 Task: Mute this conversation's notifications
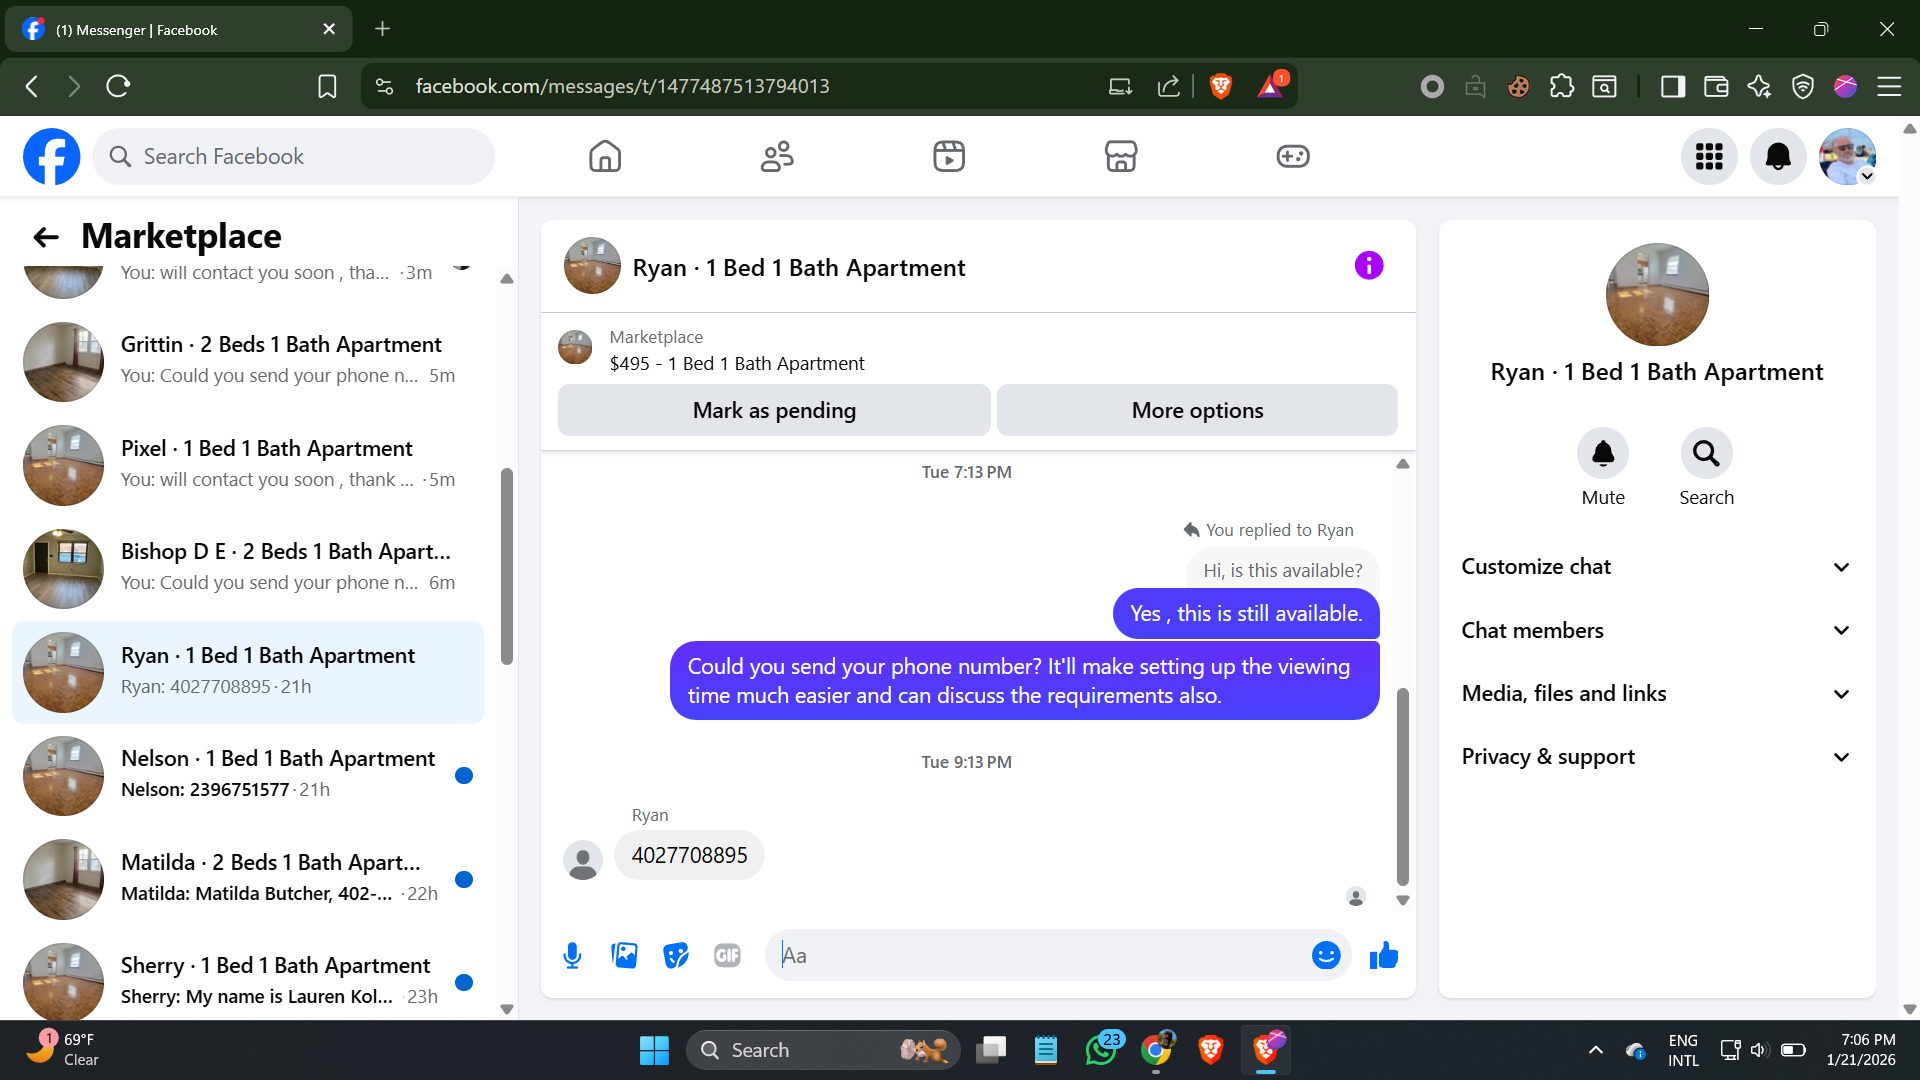click(1602, 455)
